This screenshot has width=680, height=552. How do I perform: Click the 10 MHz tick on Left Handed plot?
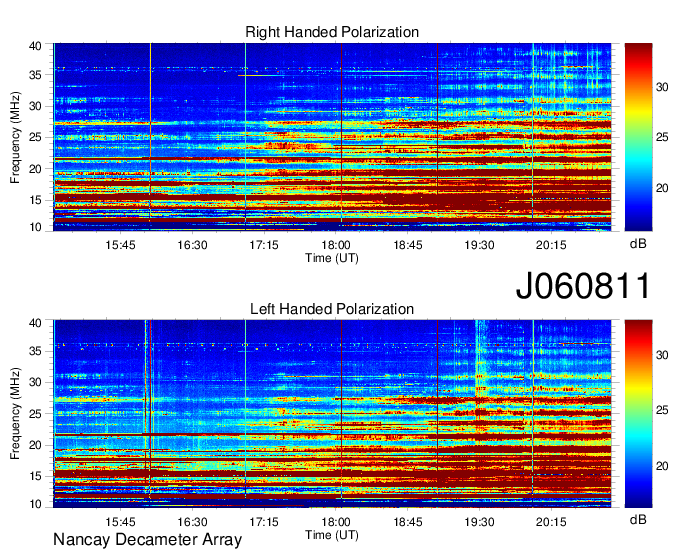[35, 504]
